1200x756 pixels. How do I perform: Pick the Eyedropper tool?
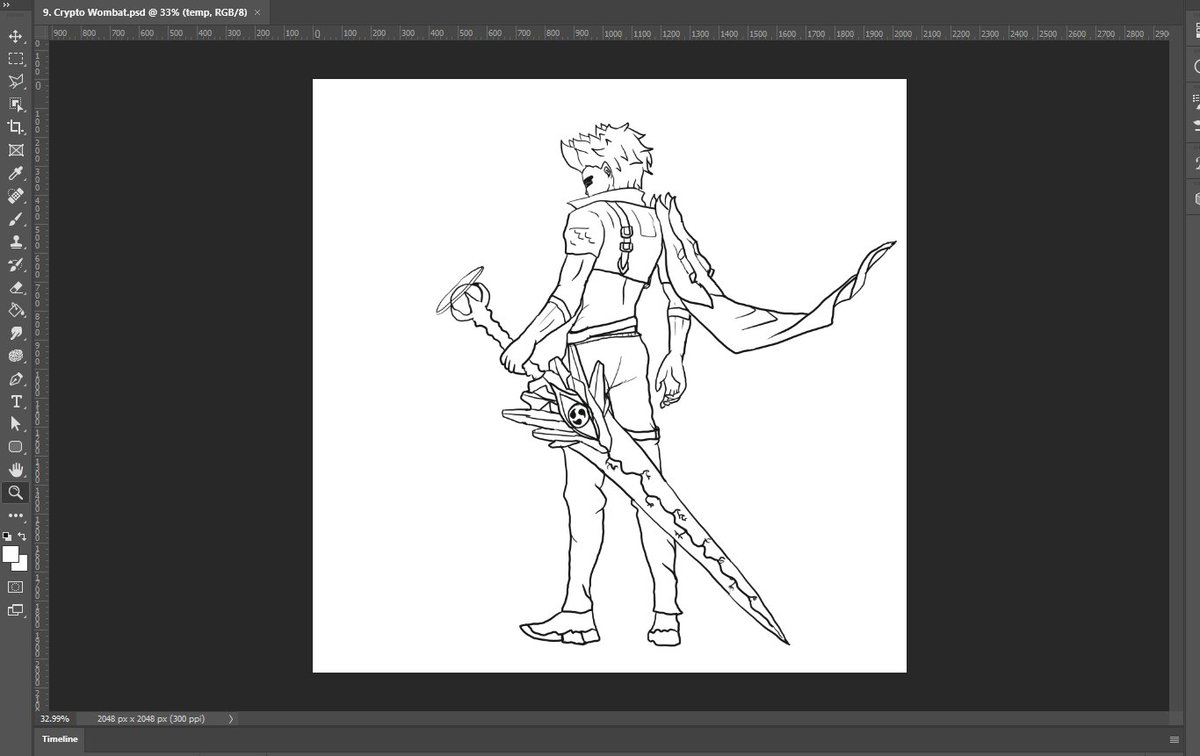tap(14, 172)
